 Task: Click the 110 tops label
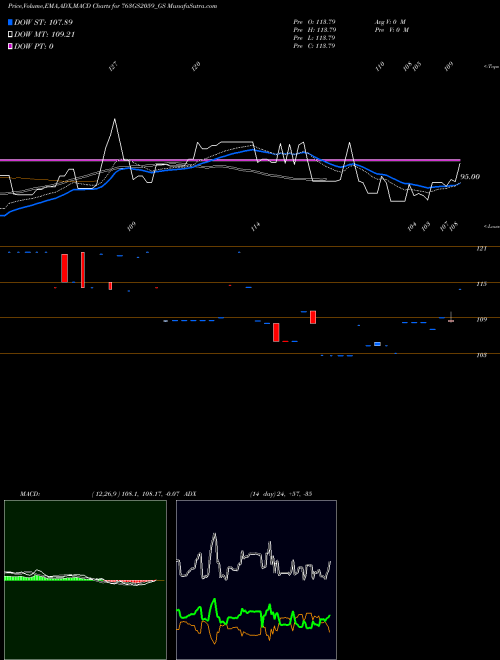(380, 67)
